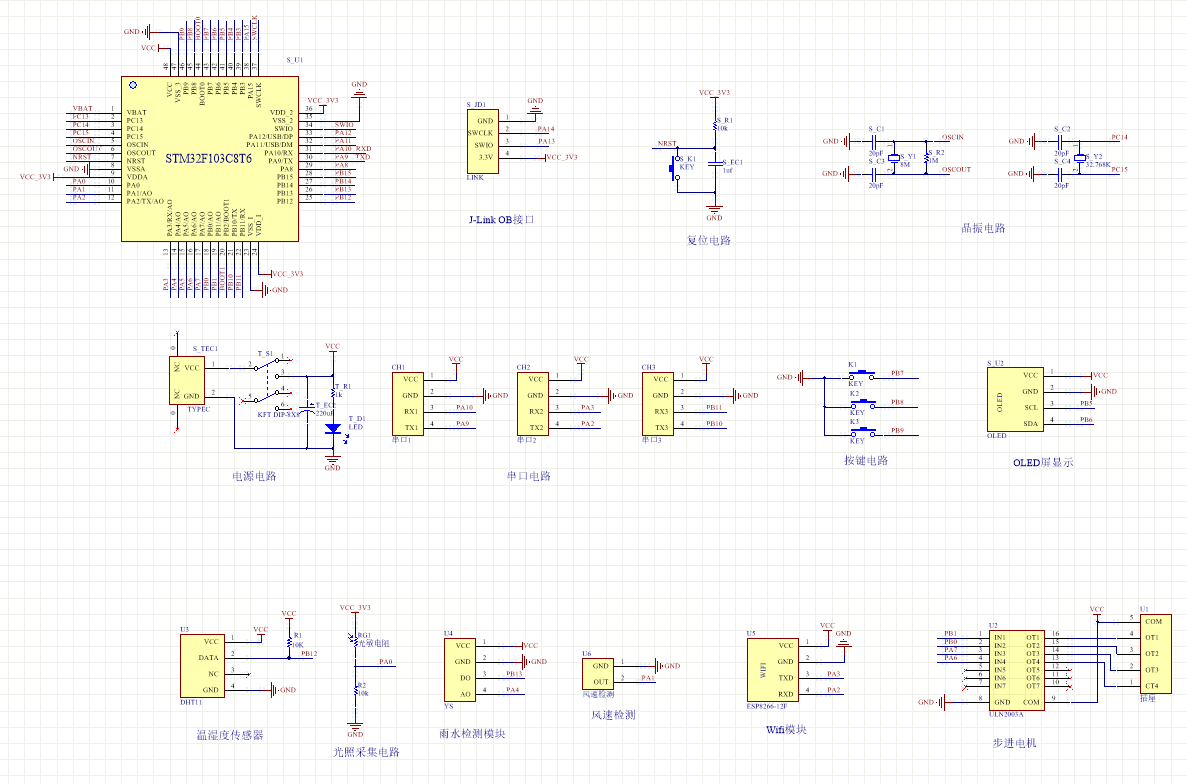Select the YS rain sensor block U4

[460, 670]
